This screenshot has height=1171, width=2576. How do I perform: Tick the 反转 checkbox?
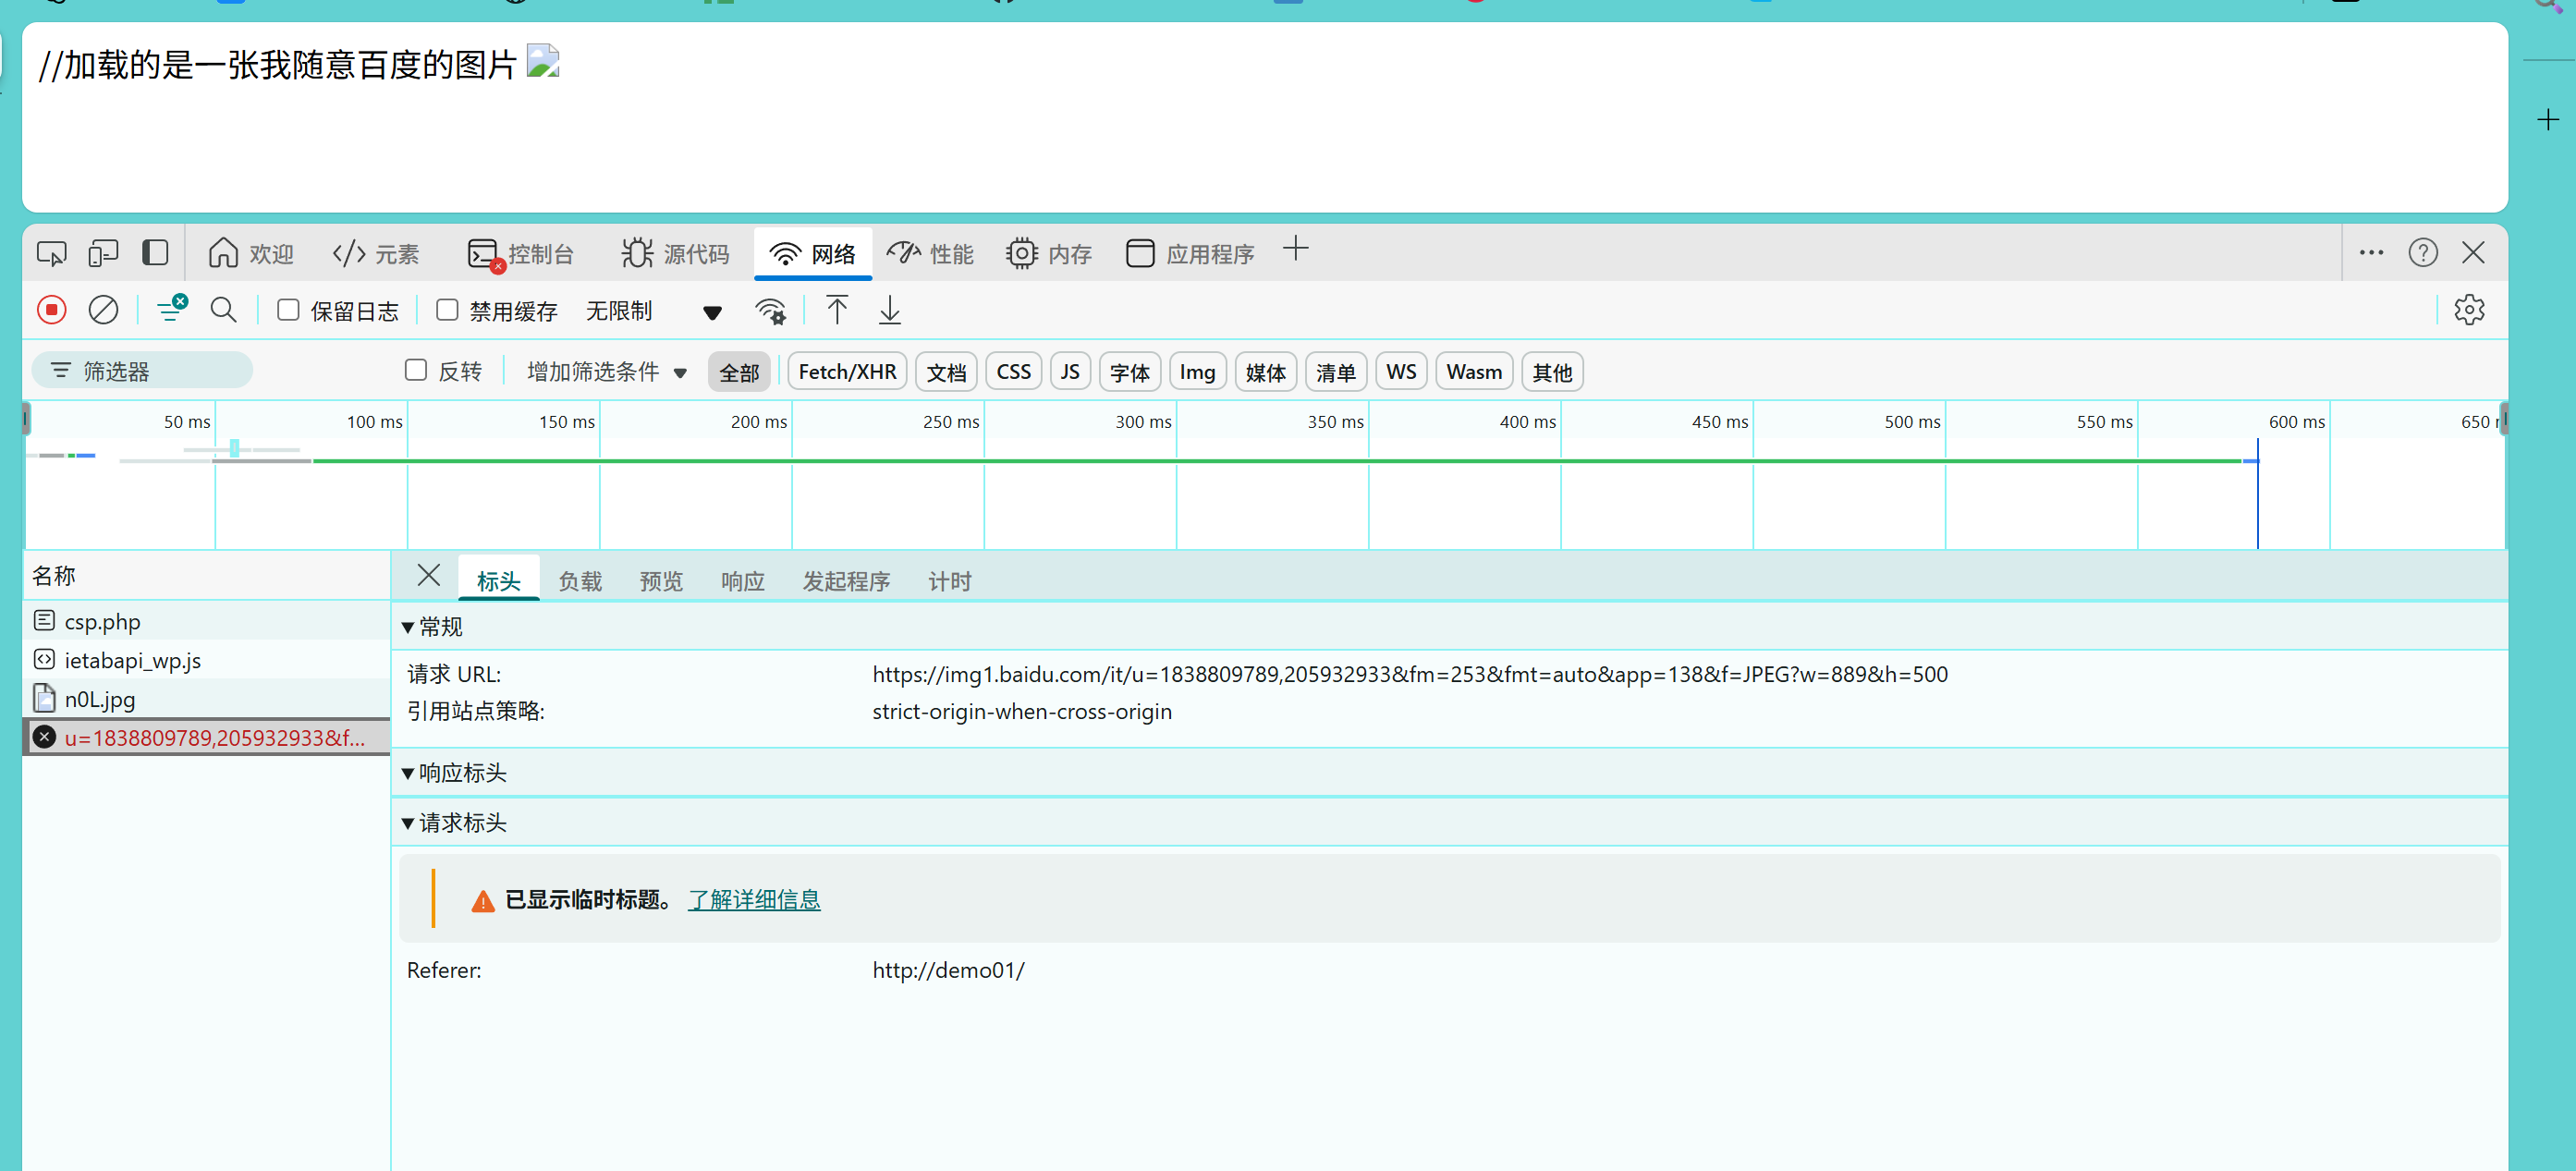416,371
